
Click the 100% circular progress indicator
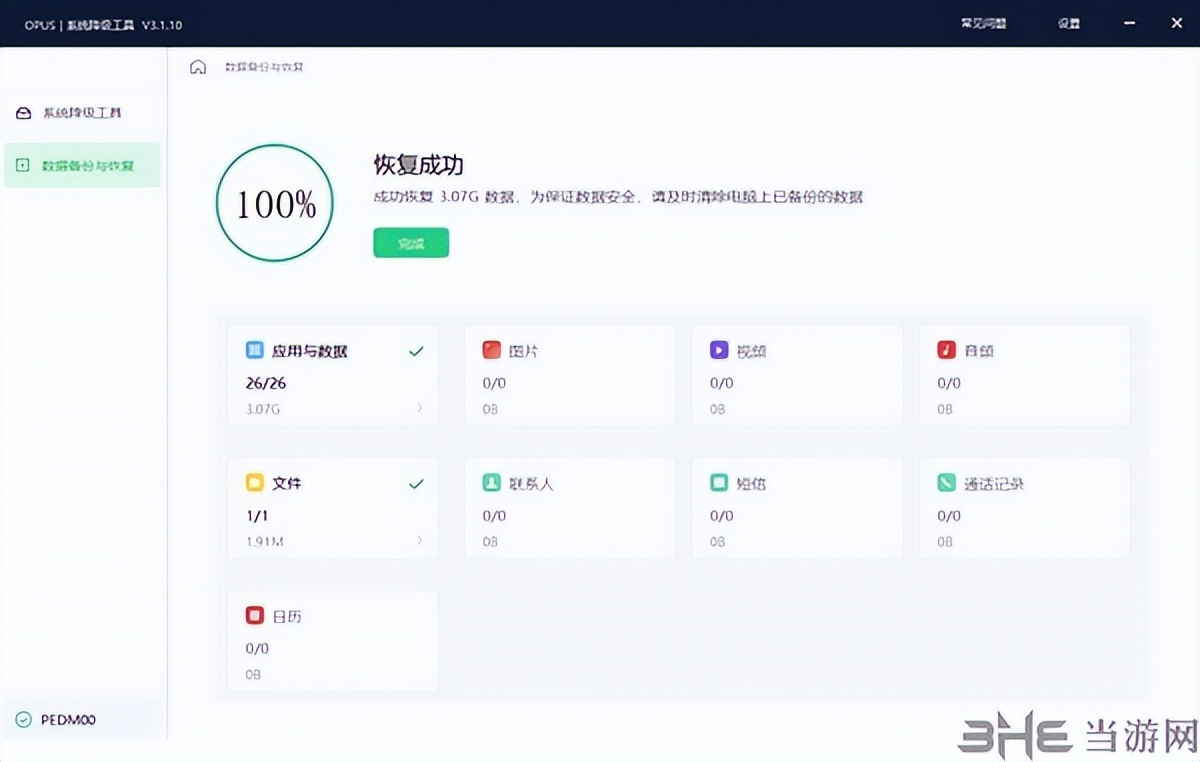tap(275, 203)
